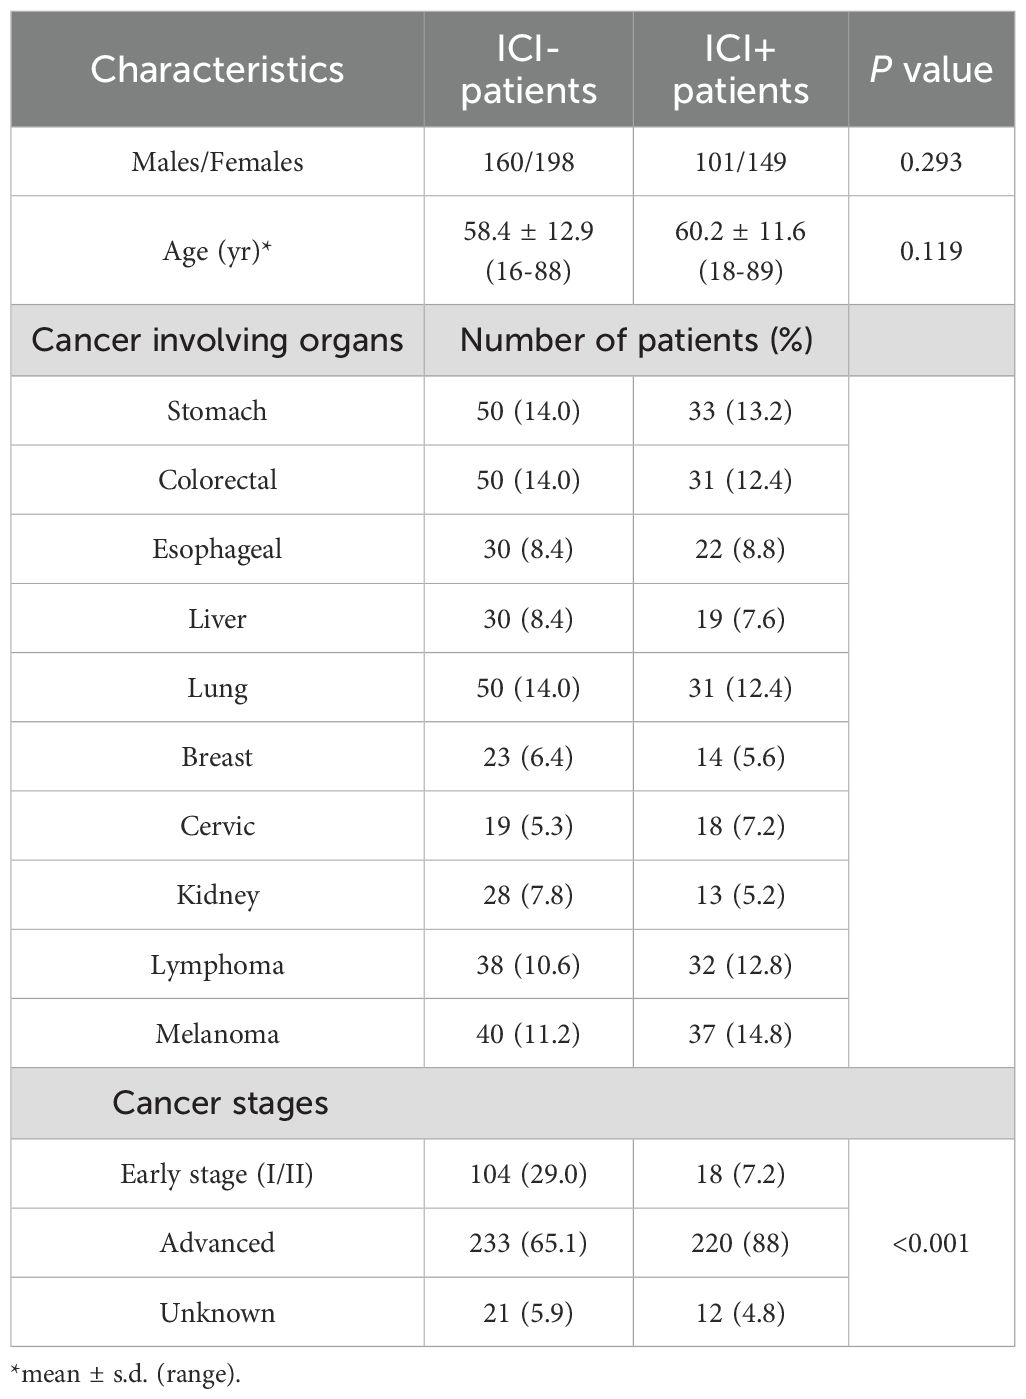Click the Characteristics column header
This screenshot has height=1399, width=1026.
pyautogui.click(x=217, y=70)
